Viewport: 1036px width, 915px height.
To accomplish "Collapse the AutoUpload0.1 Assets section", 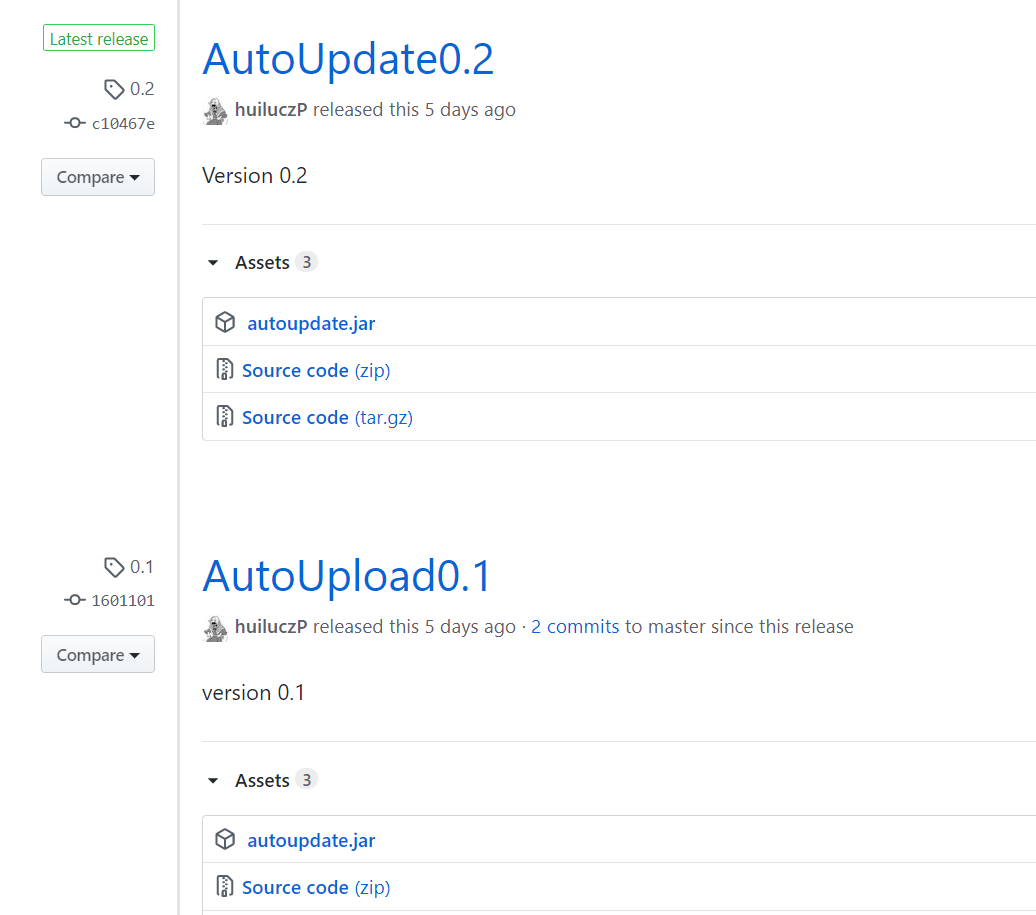I will (212, 779).
